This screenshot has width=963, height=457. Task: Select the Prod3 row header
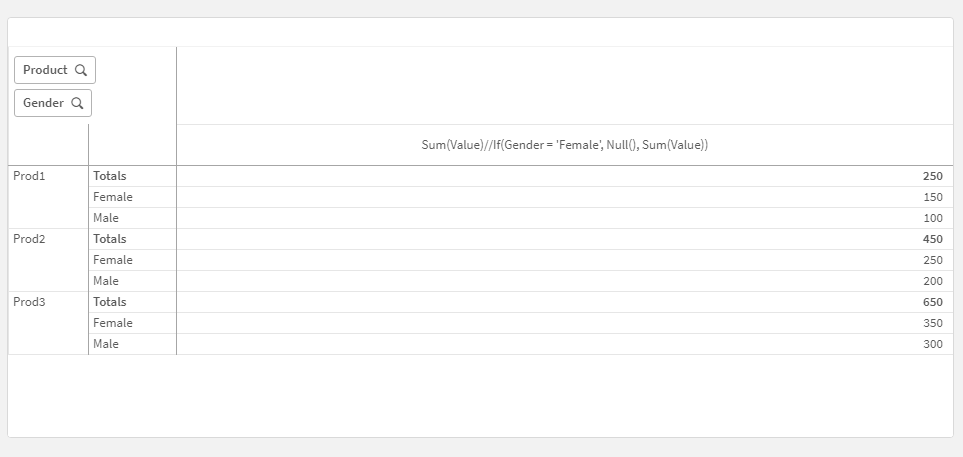pos(30,302)
